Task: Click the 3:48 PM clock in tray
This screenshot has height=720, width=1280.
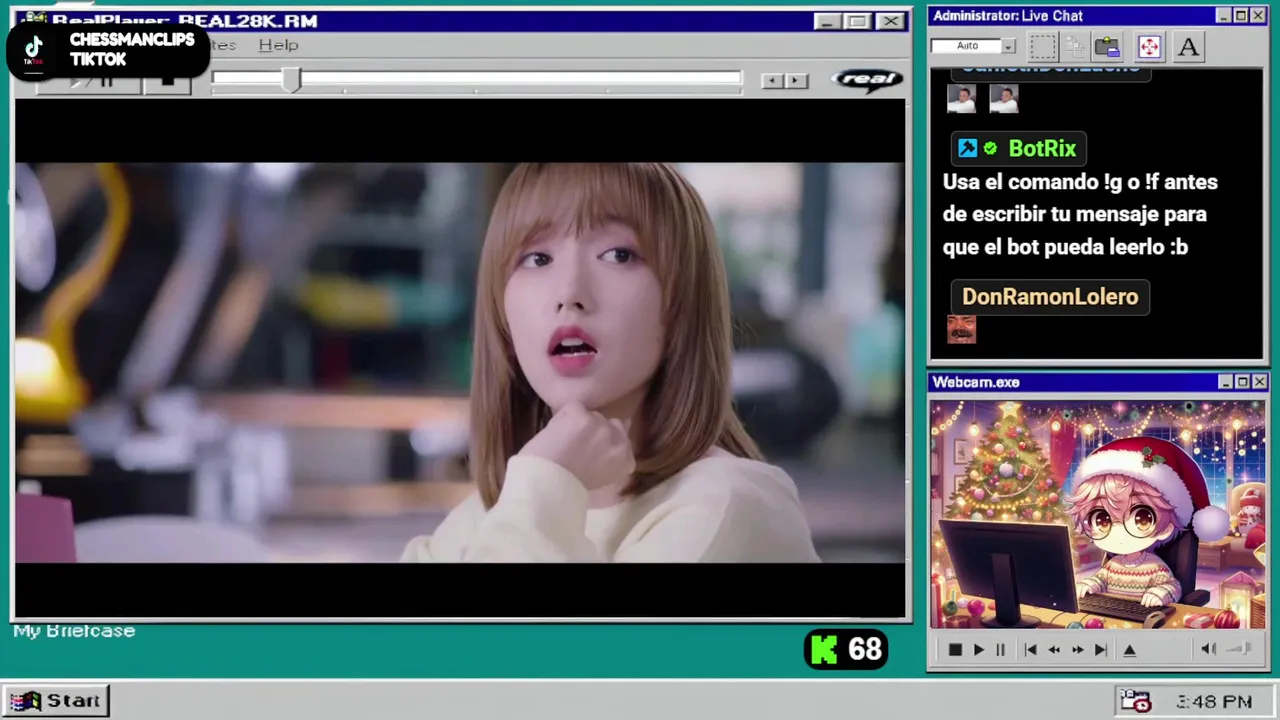Action: tap(1214, 702)
